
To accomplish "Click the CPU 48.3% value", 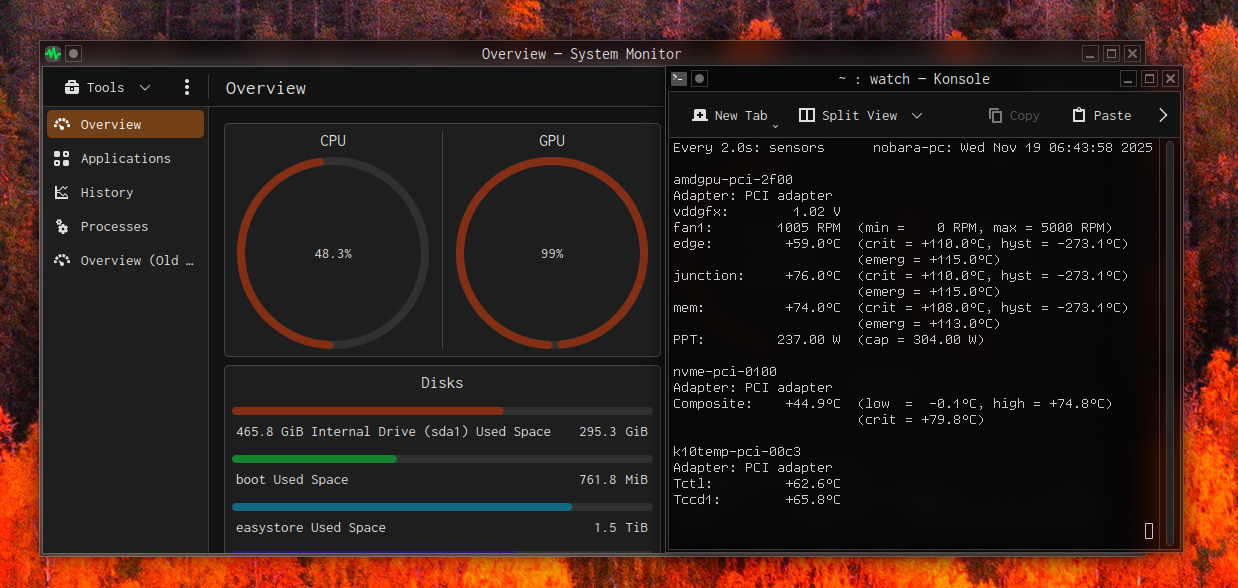I will [333, 254].
